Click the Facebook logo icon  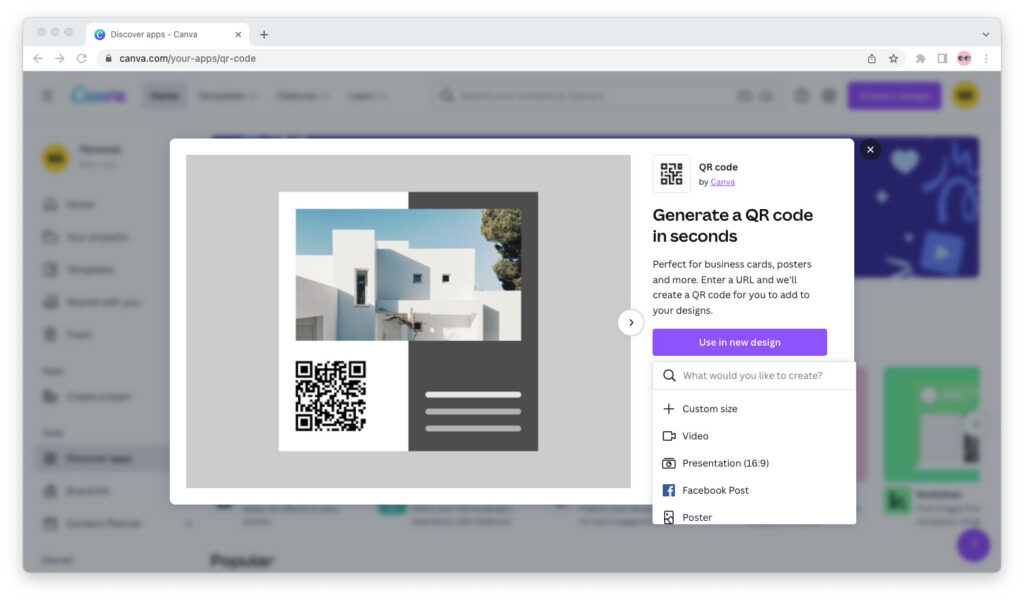[669, 490]
